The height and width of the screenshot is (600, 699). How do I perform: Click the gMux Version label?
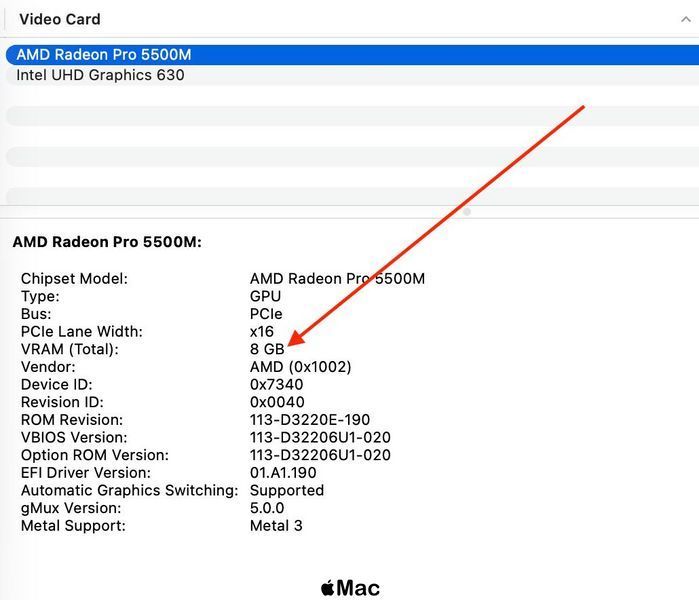pyautogui.click(x=70, y=508)
